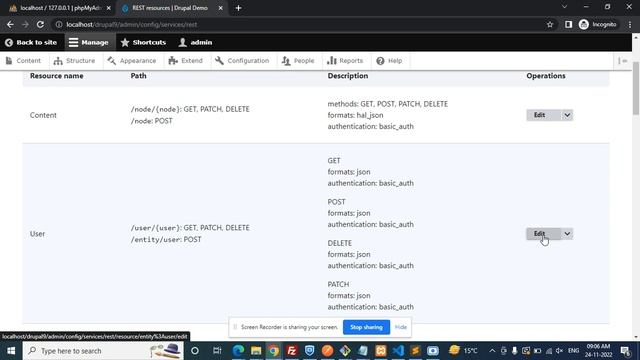Reload the current page
The width and height of the screenshot is (640, 360).
coord(40,24)
